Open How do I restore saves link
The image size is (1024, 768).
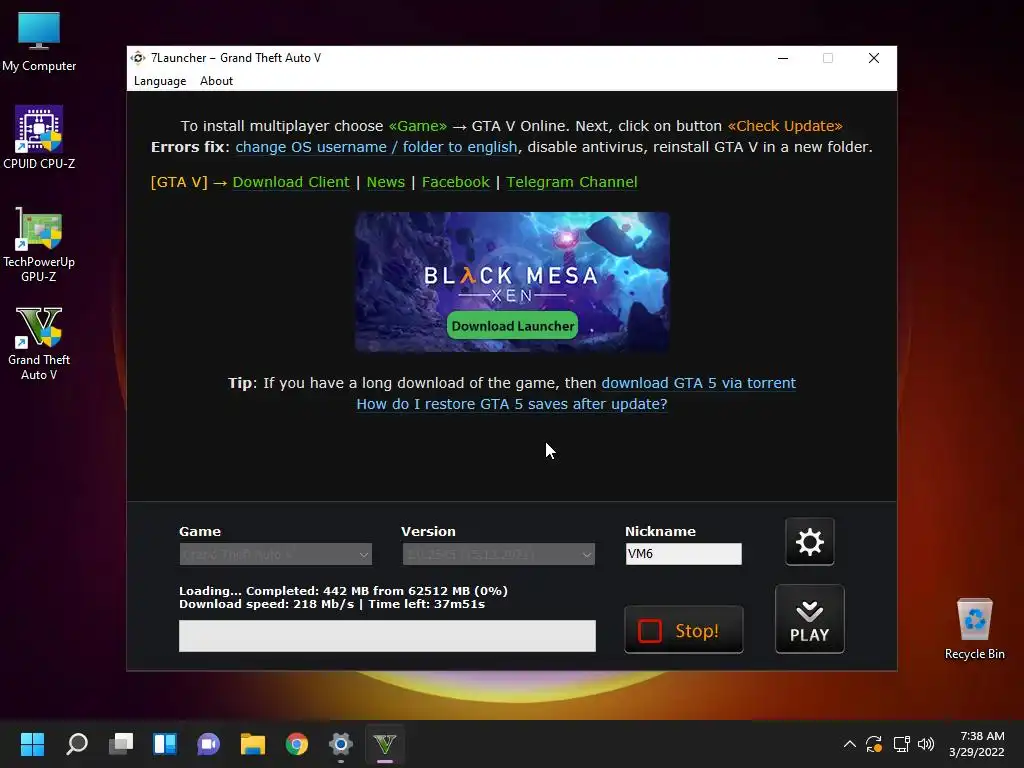(x=512, y=404)
